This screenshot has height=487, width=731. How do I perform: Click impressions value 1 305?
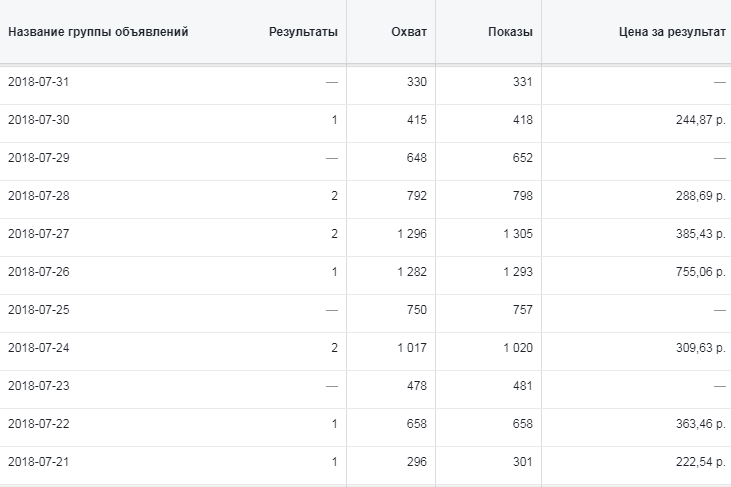[518, 234]
